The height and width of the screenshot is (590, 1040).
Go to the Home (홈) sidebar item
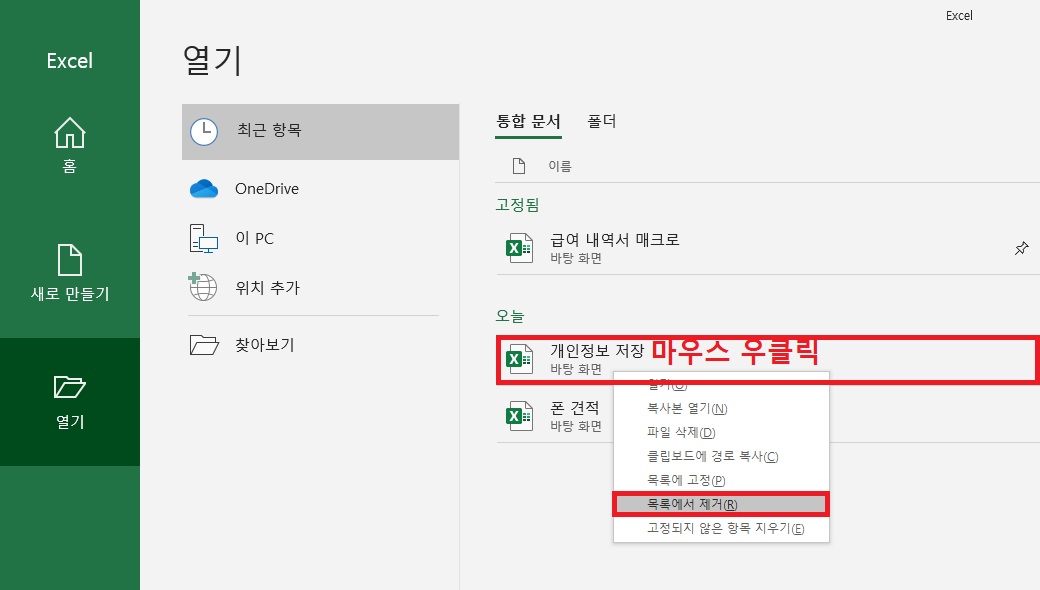(x=70, y=145)
